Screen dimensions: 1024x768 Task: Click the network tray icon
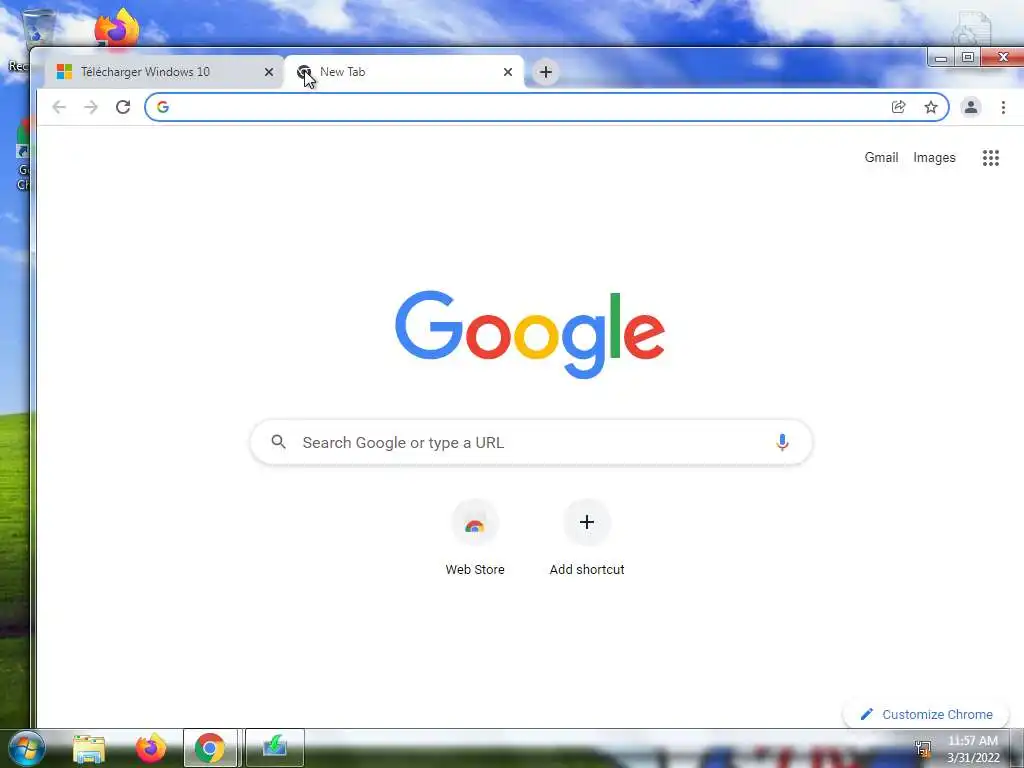tap(923, 748)
